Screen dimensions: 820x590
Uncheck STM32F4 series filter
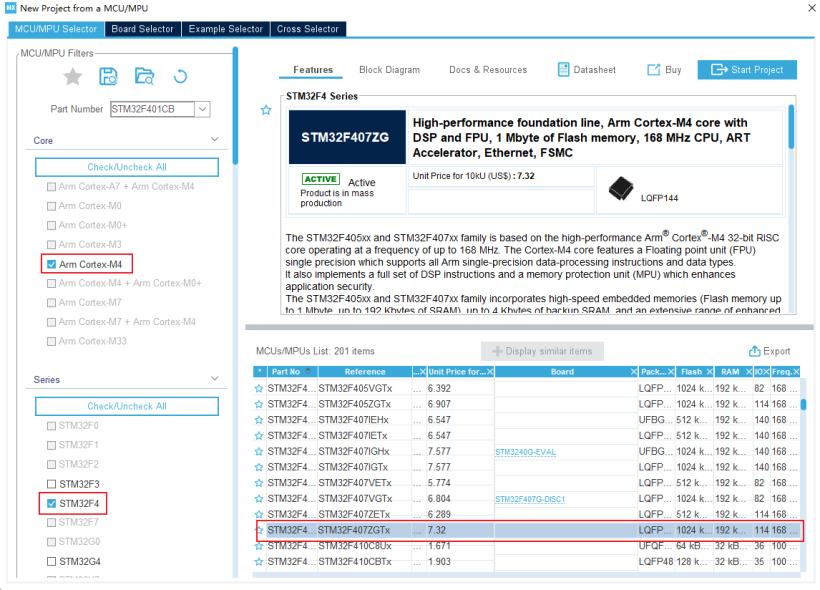pos(51,503)
